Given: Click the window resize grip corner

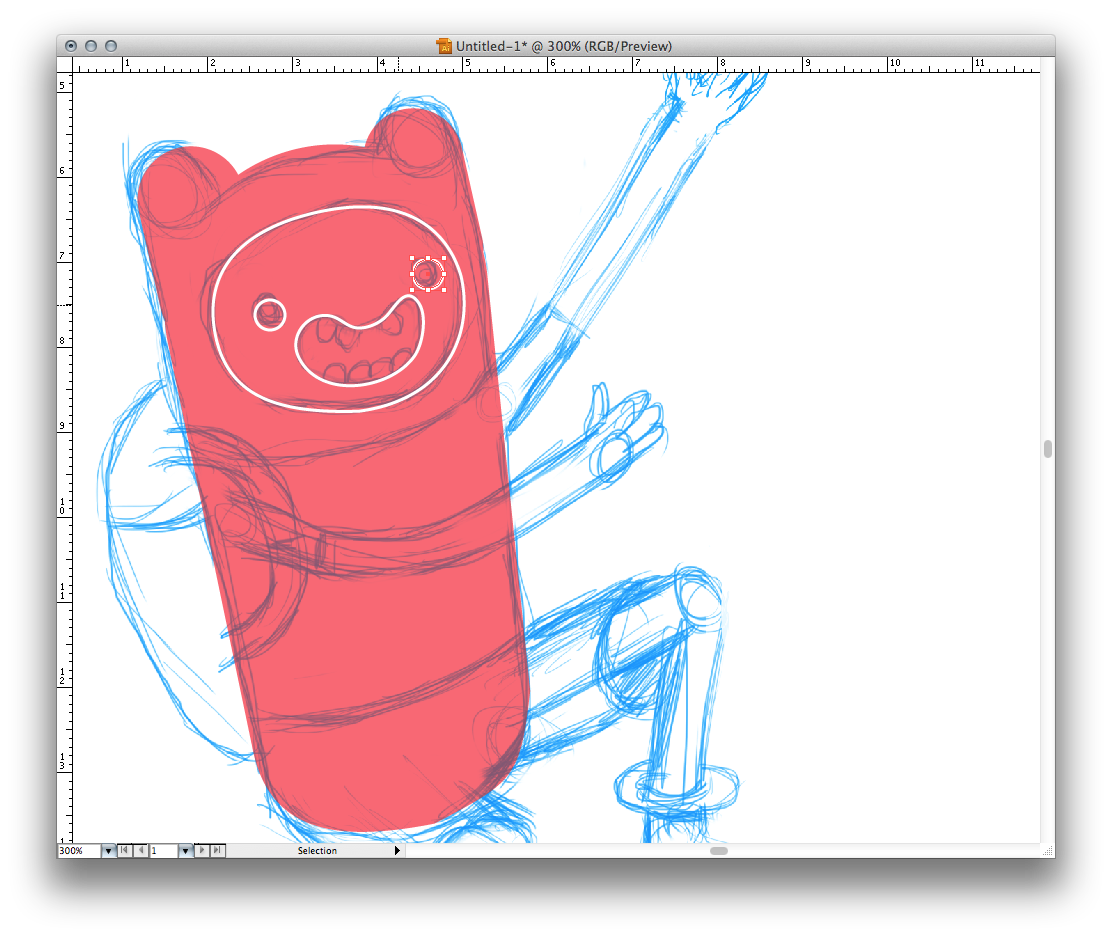Looking at the screenshot, I should pyautogui.click(x=1047, y=851).
